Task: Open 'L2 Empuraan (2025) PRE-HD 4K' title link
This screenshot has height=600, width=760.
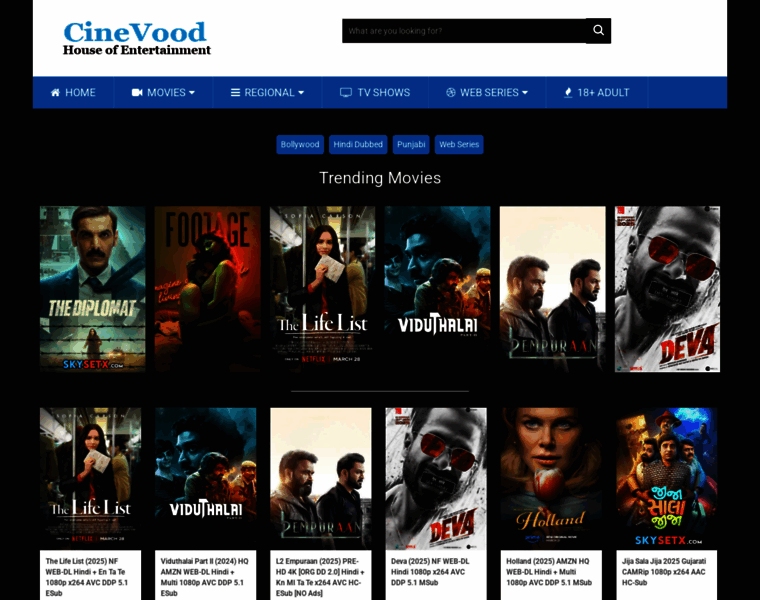Action: (x=320, y=577)
